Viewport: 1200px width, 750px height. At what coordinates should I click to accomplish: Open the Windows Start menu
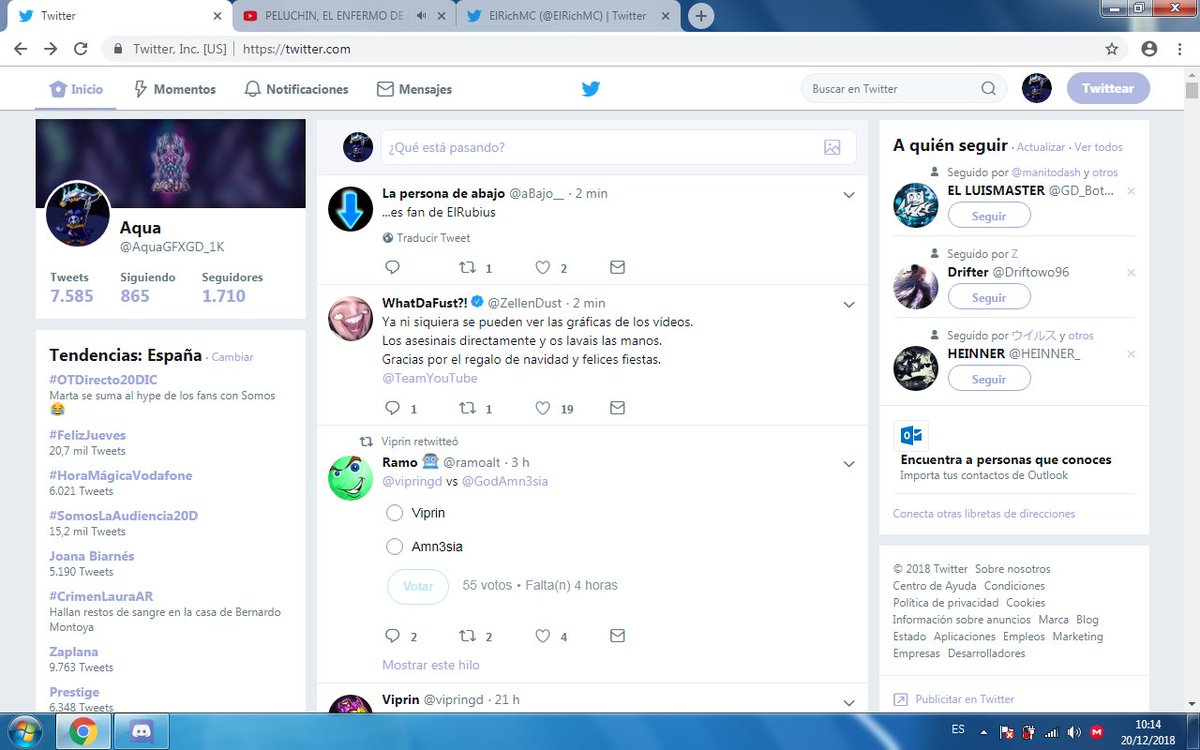click(x=24, y=731)
